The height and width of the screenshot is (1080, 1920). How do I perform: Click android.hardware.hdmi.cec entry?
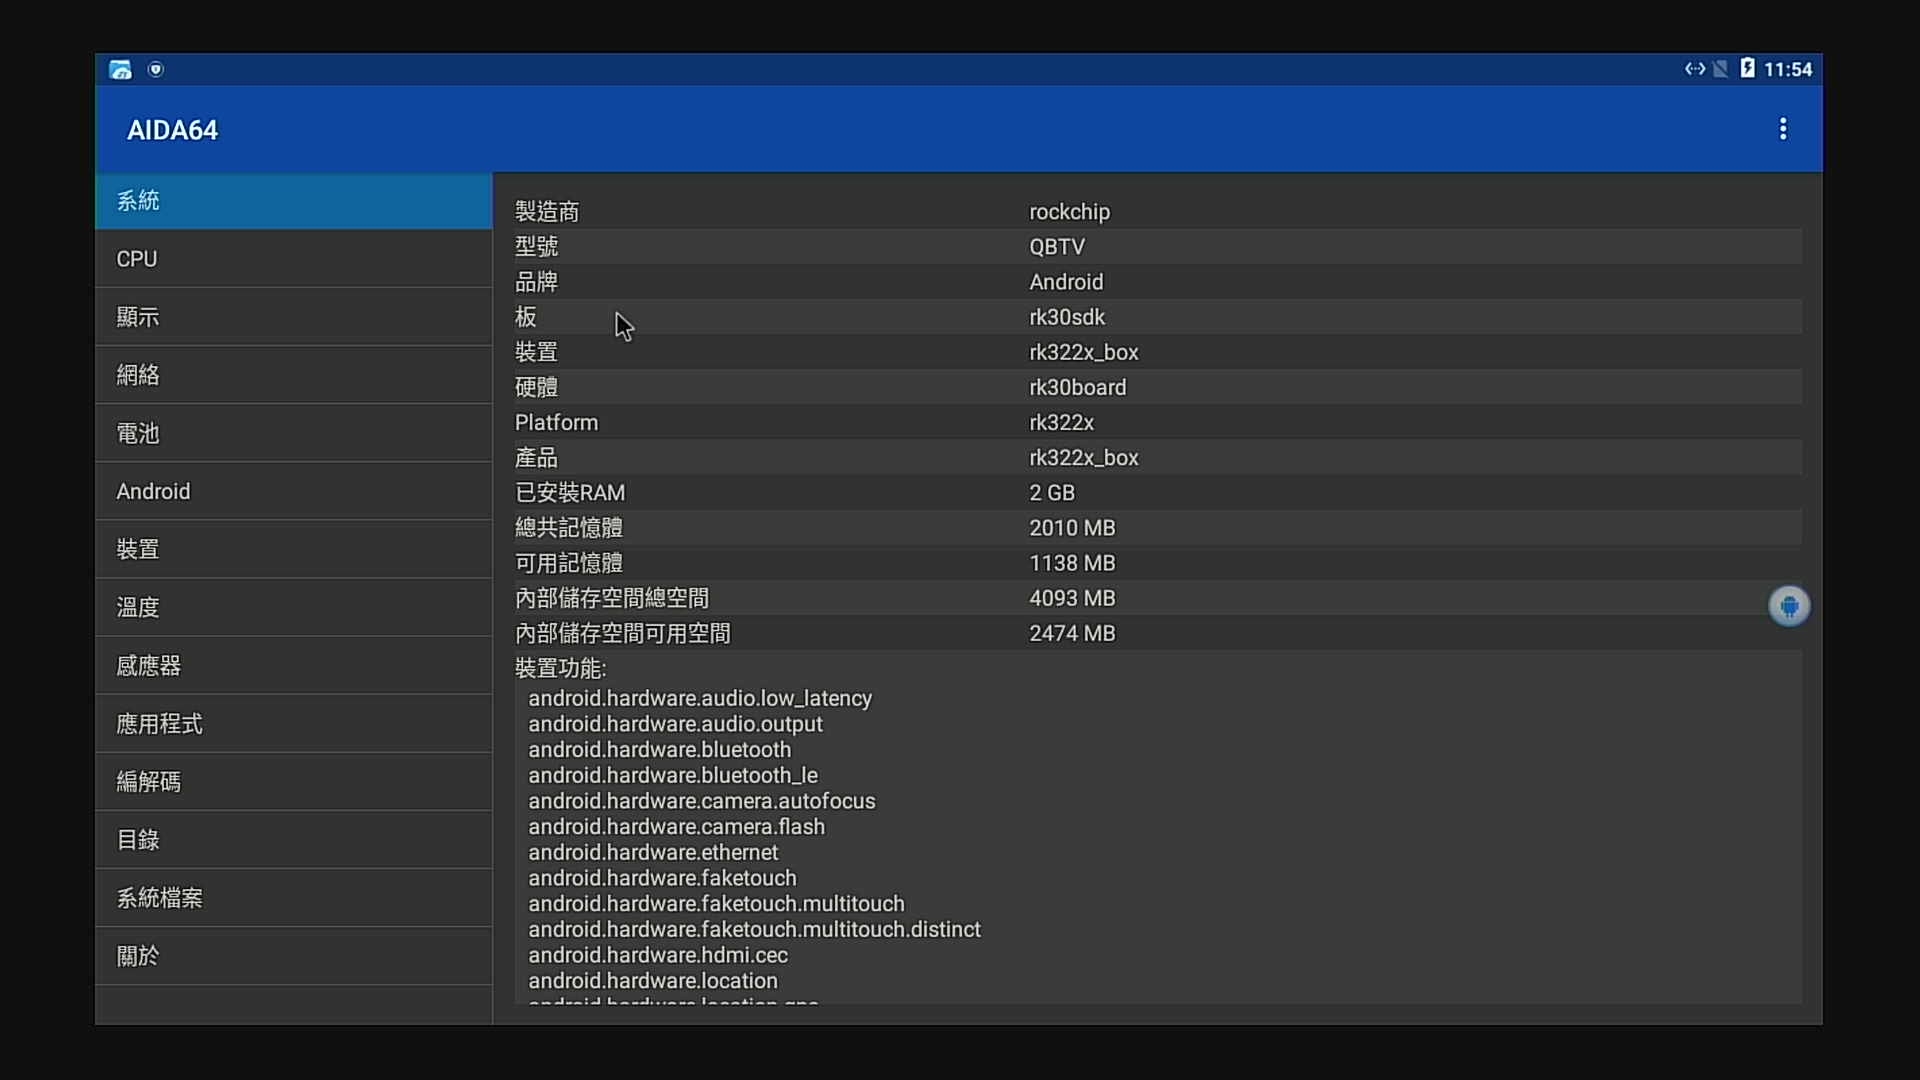(658, 955)
